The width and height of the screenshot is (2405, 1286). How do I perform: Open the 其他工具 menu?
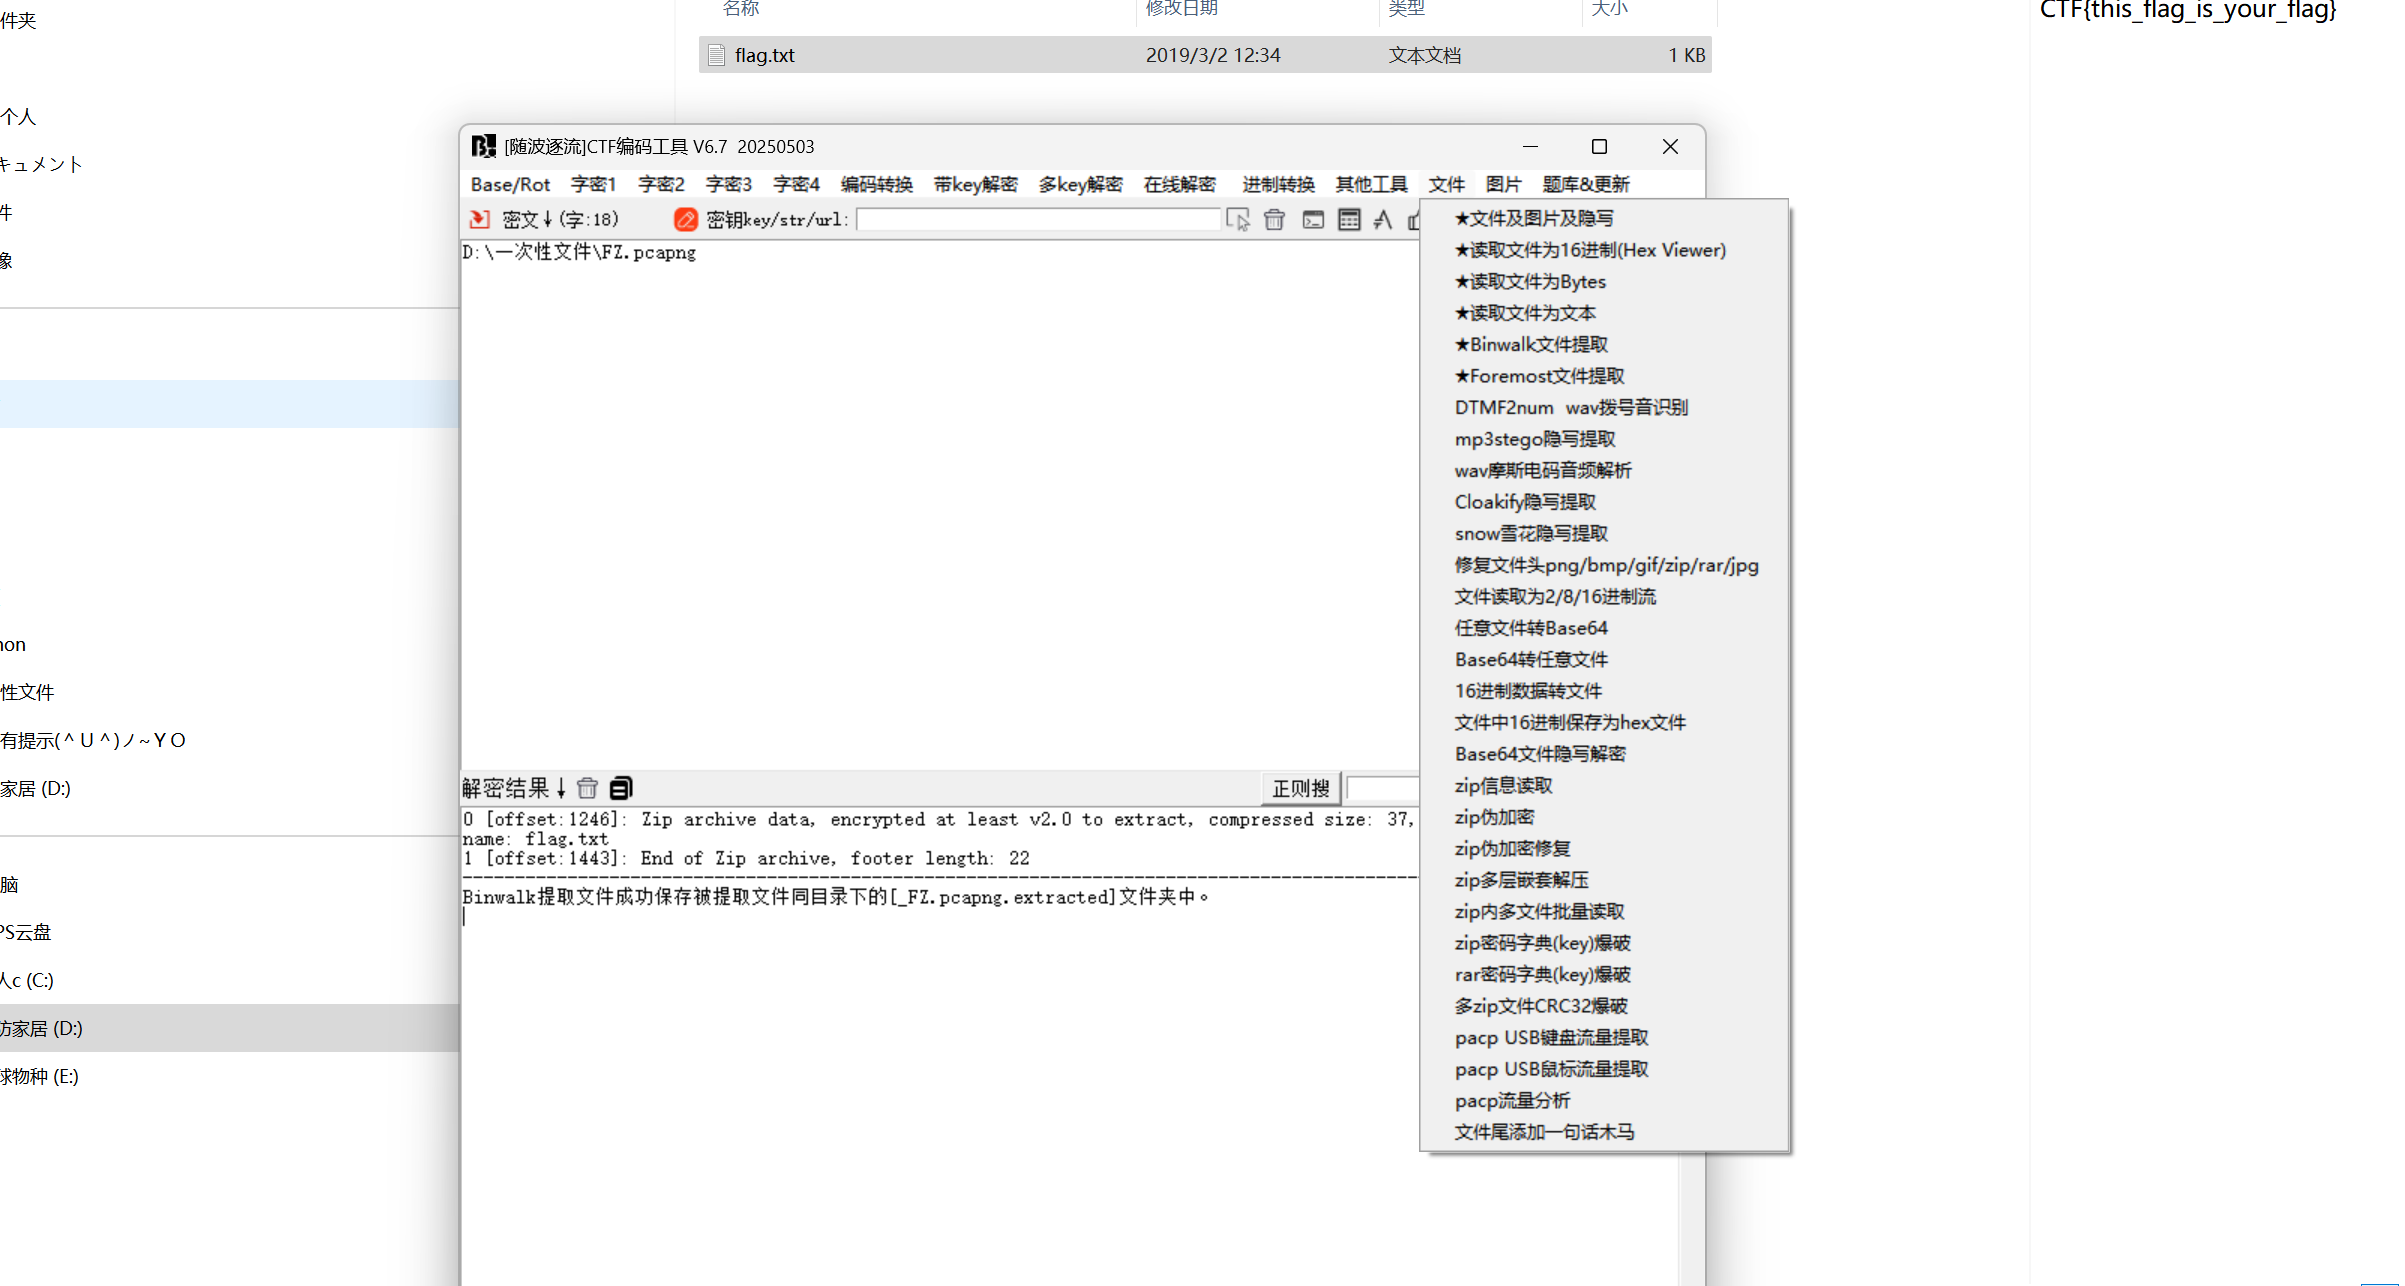1371,184
